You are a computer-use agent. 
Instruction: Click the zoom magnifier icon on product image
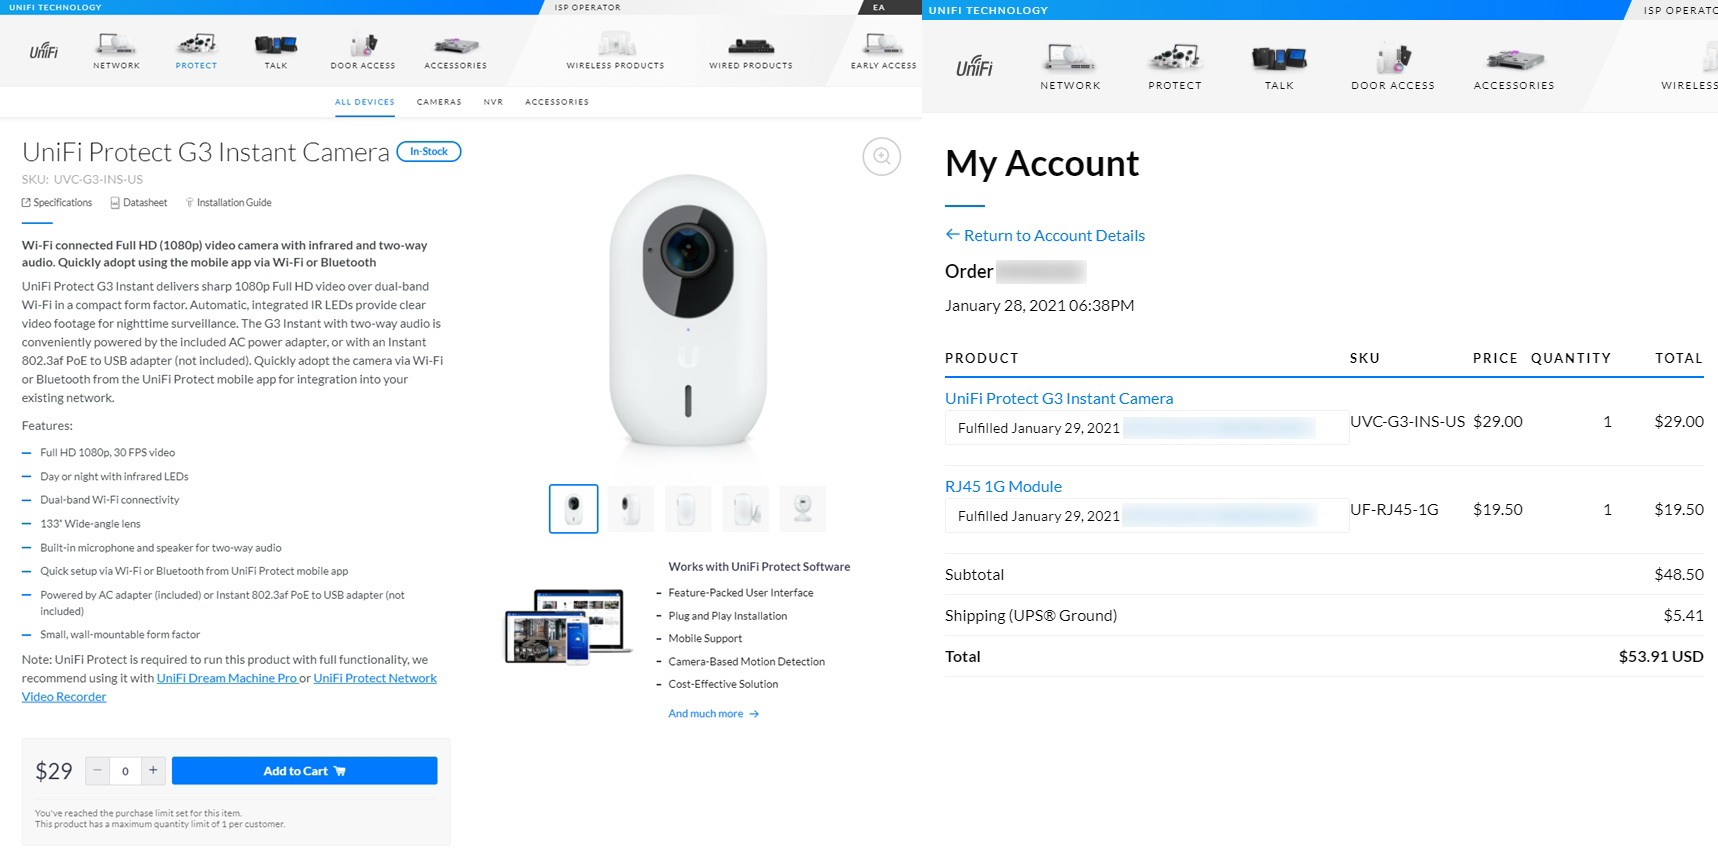tap(882, 156)
